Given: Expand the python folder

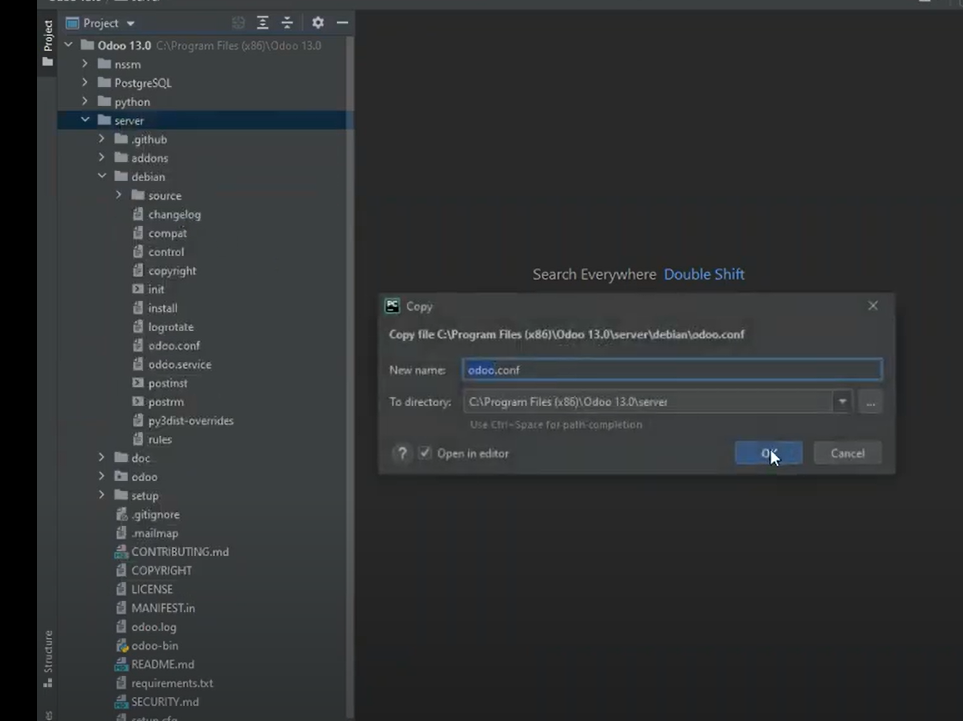Looking at the screenshot, I should tap(85, 101).
